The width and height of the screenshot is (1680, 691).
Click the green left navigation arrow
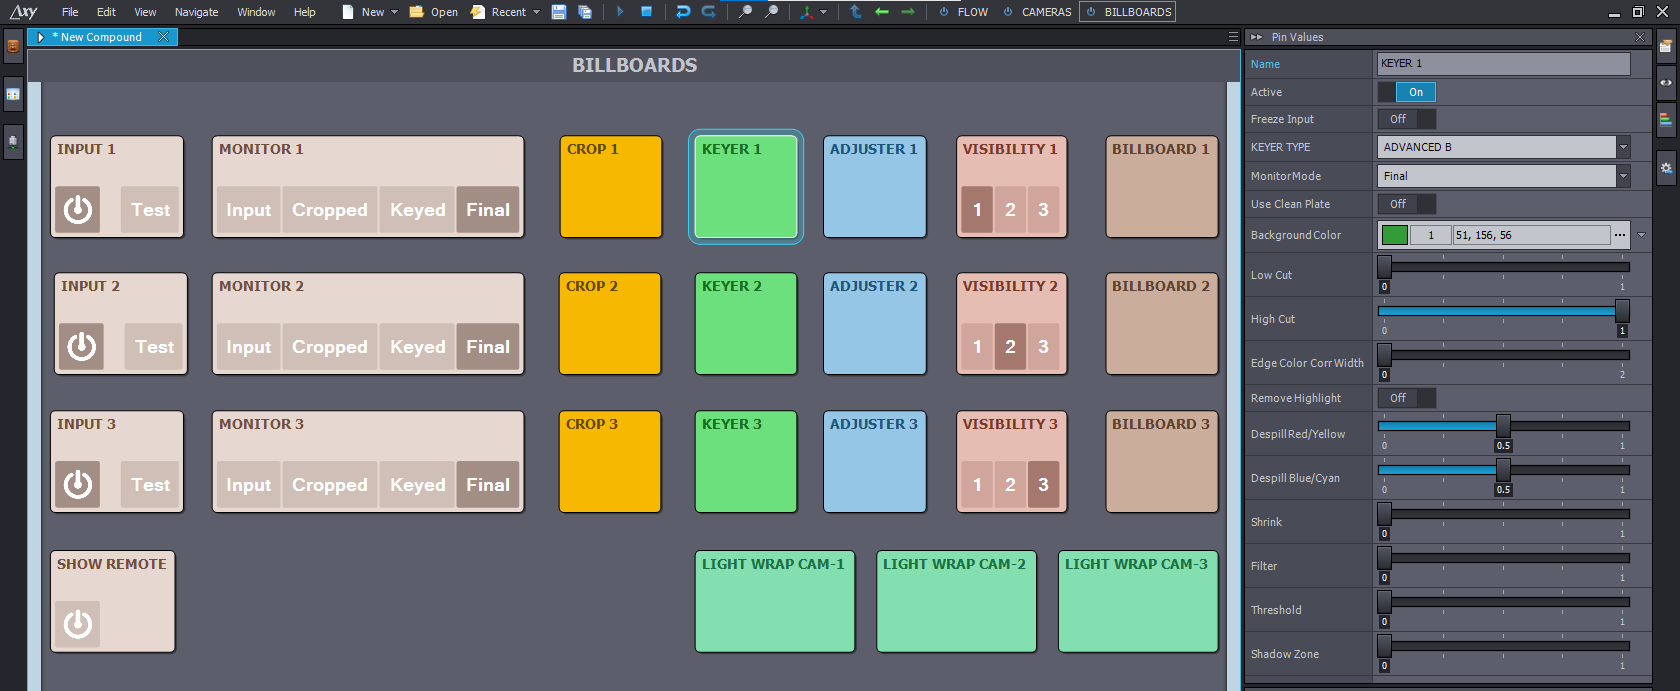[x=882, y=12]
